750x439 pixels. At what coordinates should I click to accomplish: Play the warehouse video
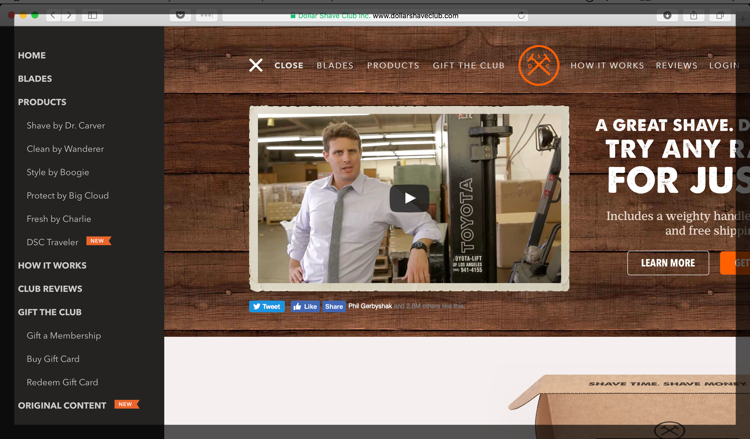[x=409, y=198]
